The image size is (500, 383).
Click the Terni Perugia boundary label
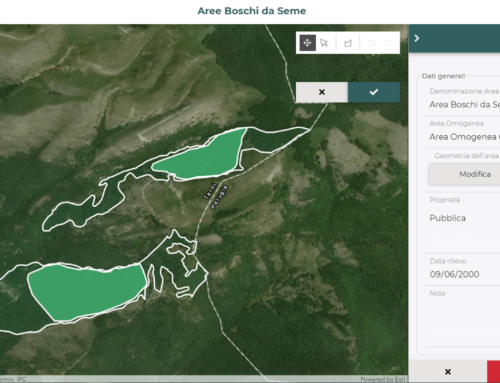[216, 197]
